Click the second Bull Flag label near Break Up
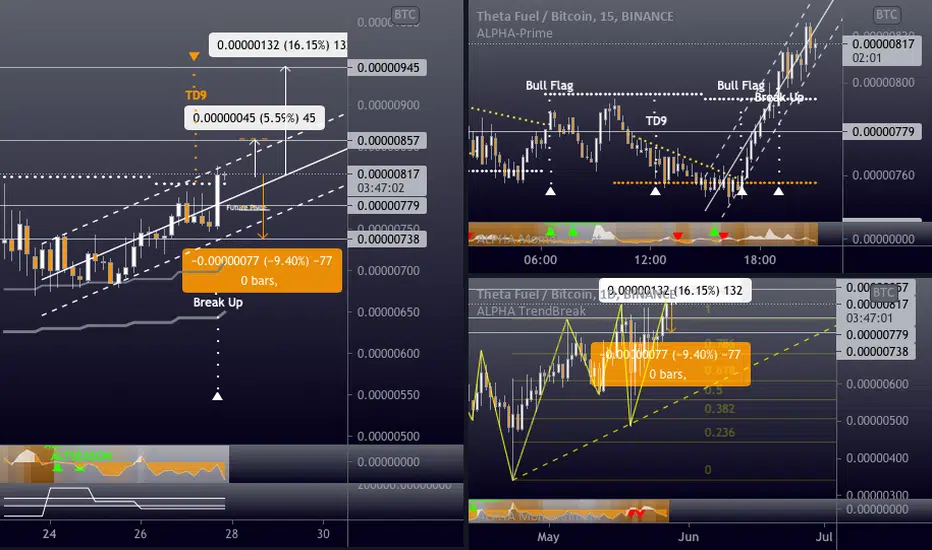The width and height of the screenshot is (932, 550). pos(741,86)
